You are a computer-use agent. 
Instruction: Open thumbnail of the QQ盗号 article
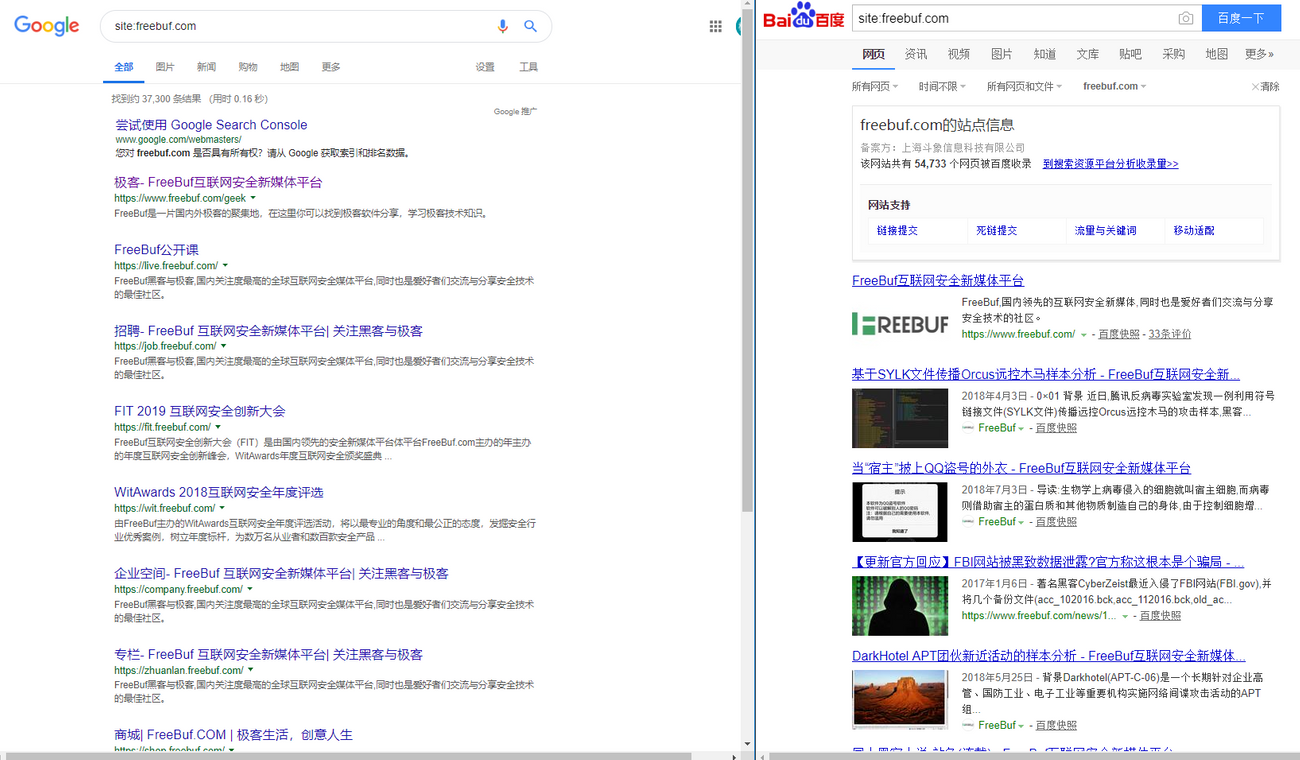click(x=900, y=512)
